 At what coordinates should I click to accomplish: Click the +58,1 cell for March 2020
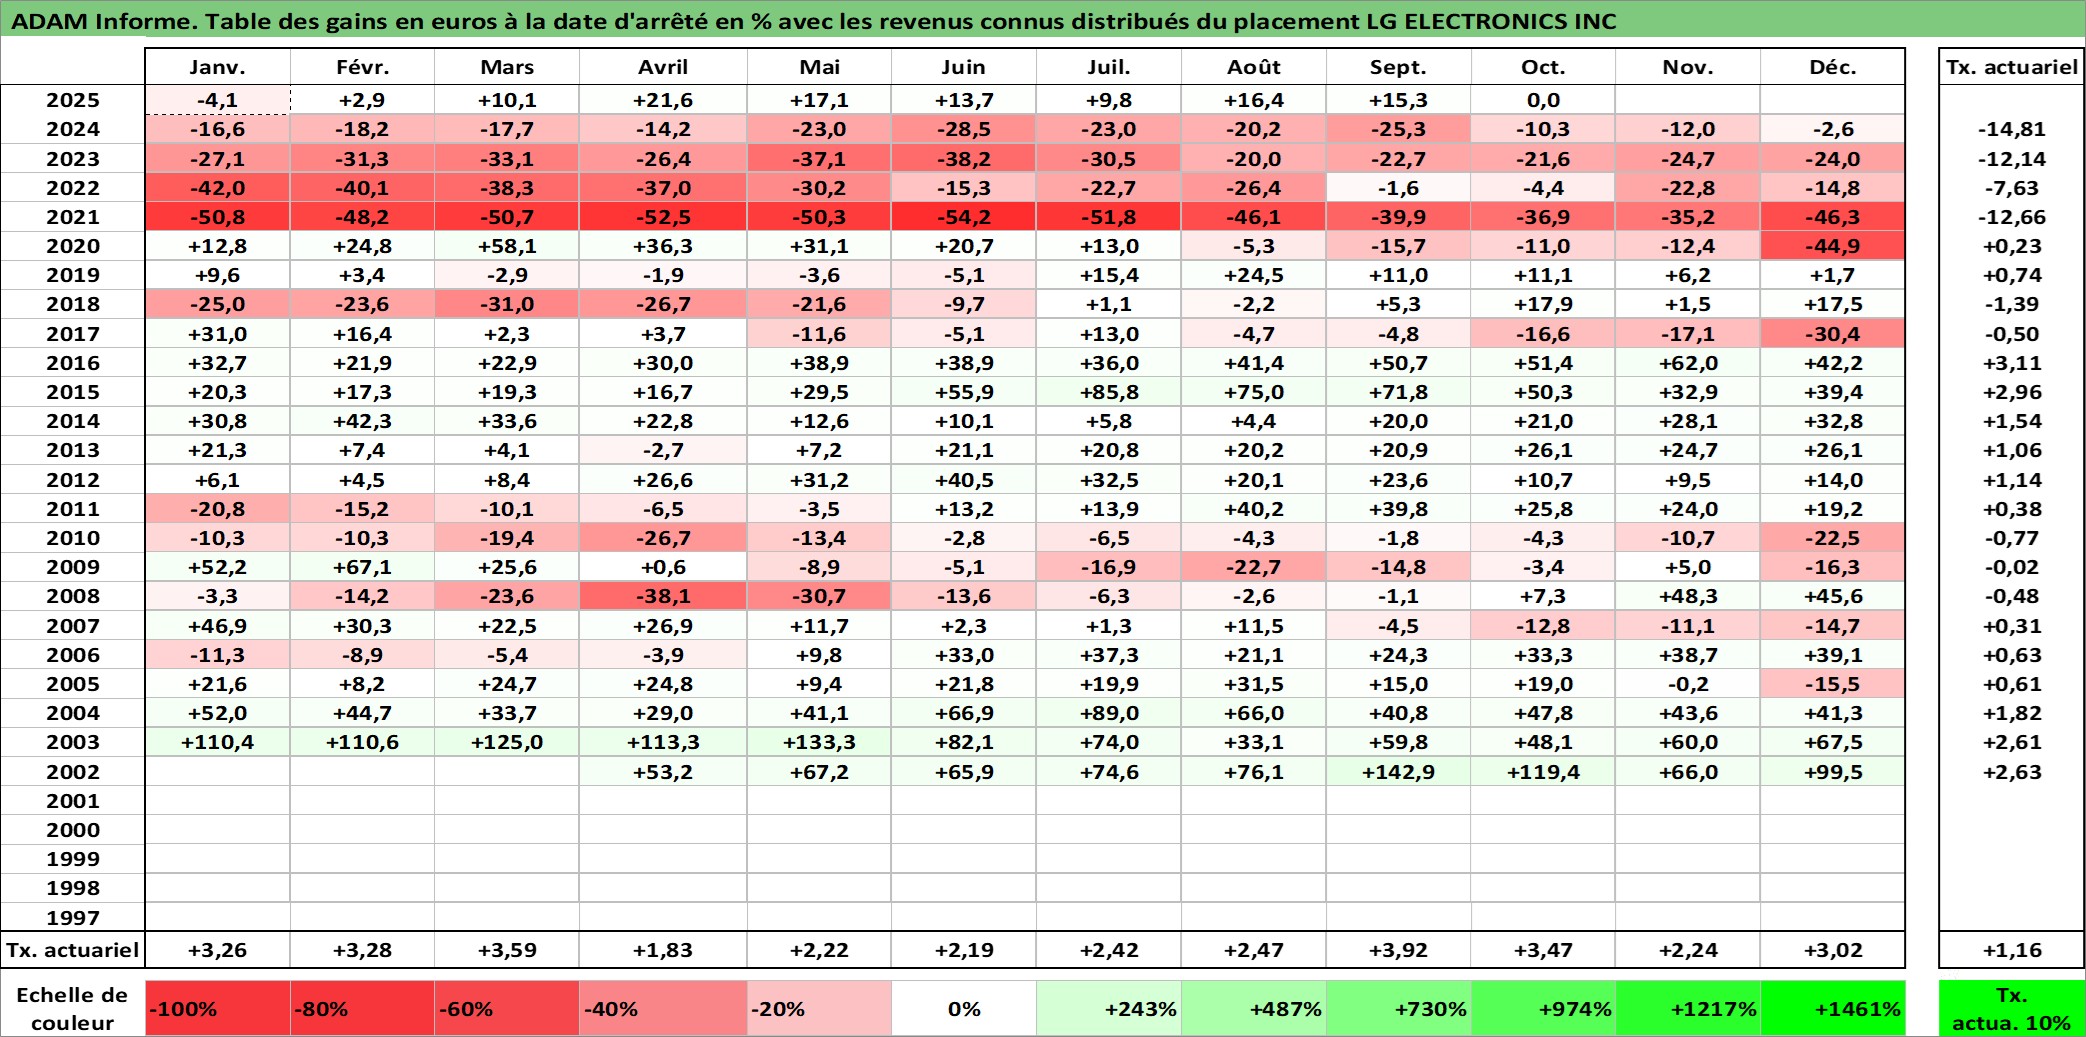tap(507, 246)
